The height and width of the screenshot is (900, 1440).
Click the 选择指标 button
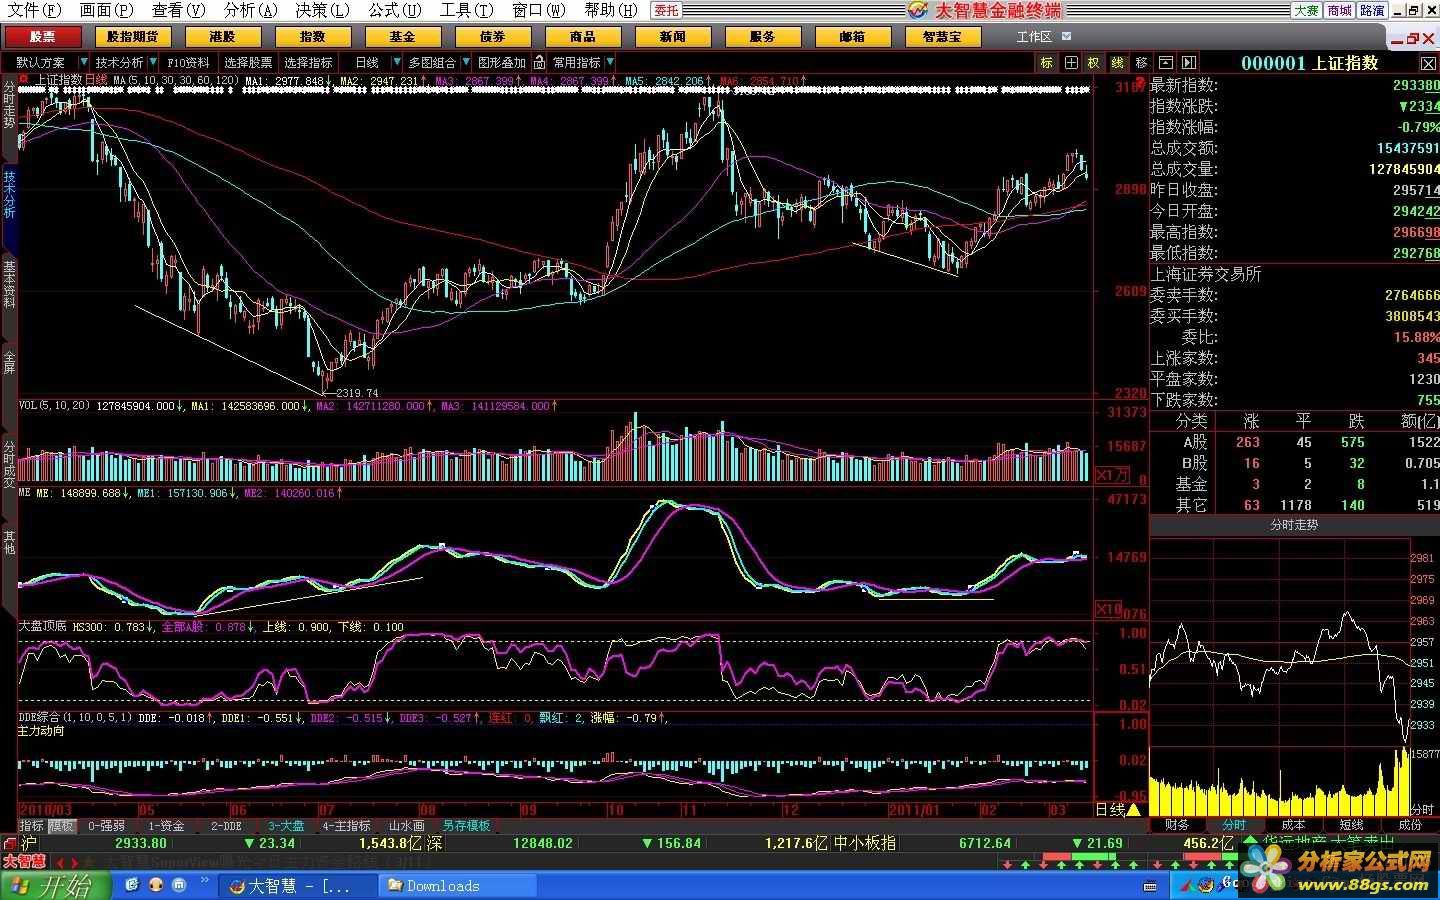(x=308, y=62)
